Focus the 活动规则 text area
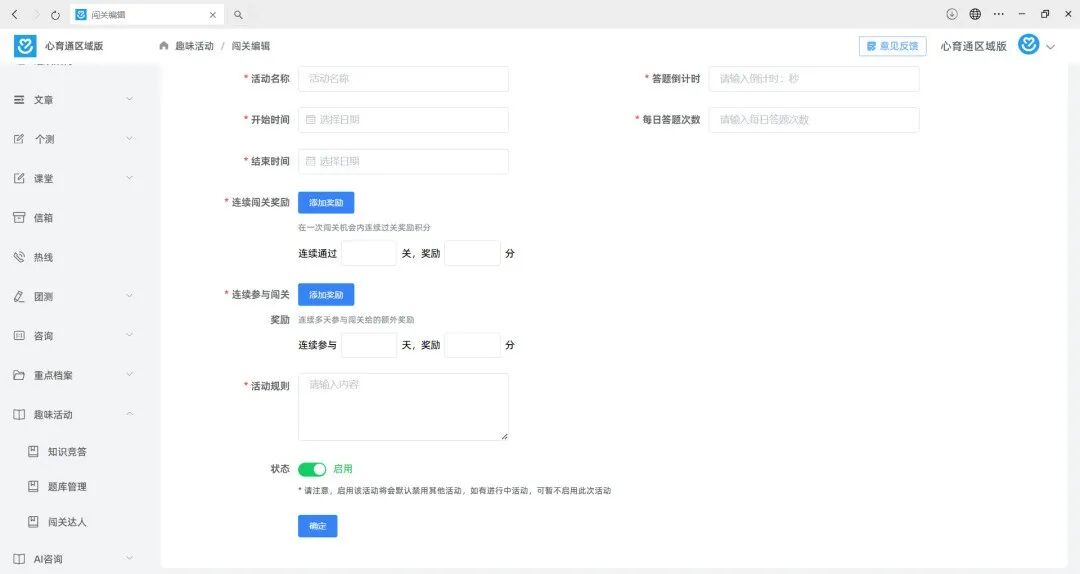The width and height of the screenshot is (1080, 574). (404, 407)
